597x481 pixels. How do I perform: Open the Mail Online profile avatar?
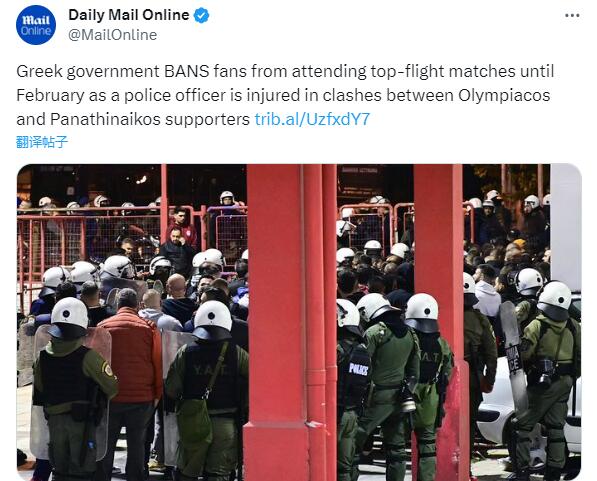[36, 25]
